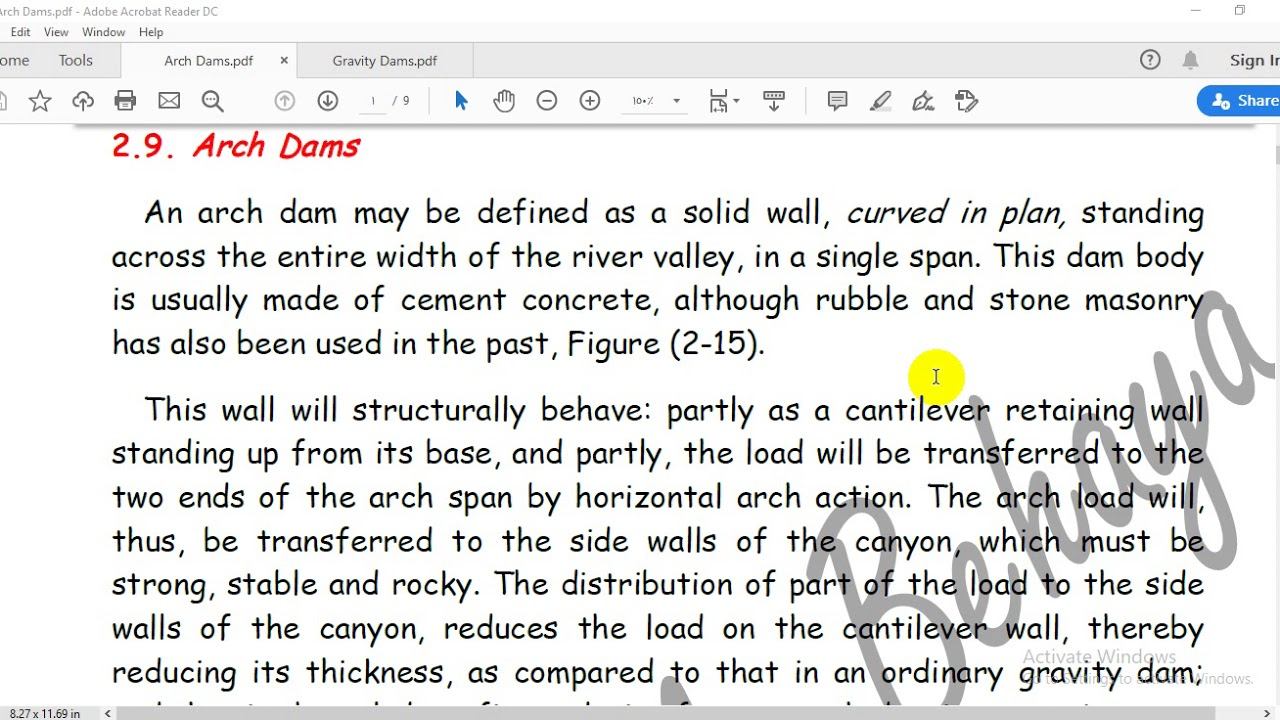Viewport: 1280px width, 720px height.
Task: Send file by email envelope icon
Action: pos(169,101)
